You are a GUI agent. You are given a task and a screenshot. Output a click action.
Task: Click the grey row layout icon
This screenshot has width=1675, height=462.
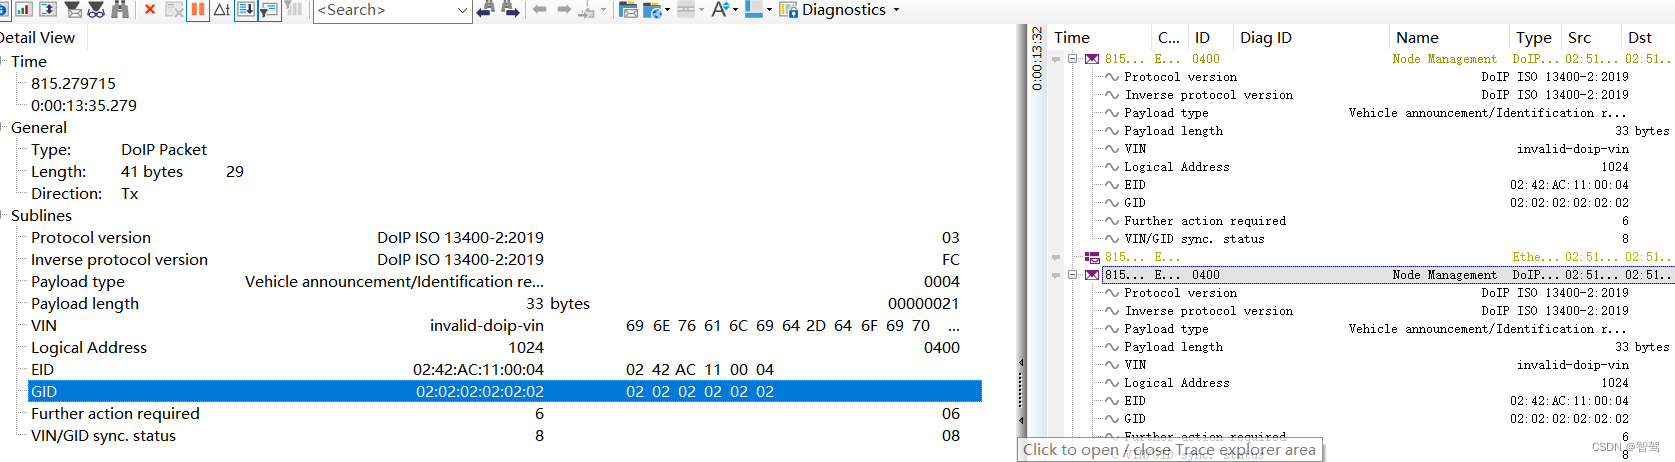(685, 9)
